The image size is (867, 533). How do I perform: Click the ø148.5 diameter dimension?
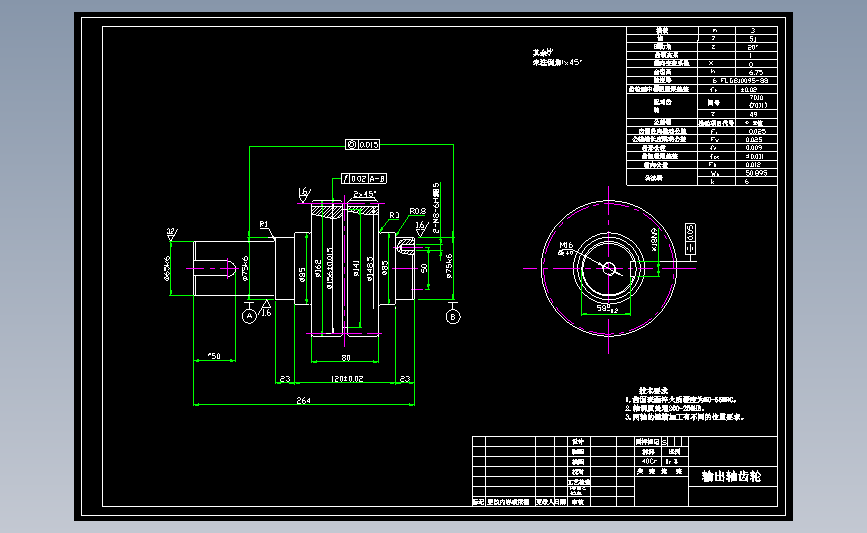click(x=370, y=268)
